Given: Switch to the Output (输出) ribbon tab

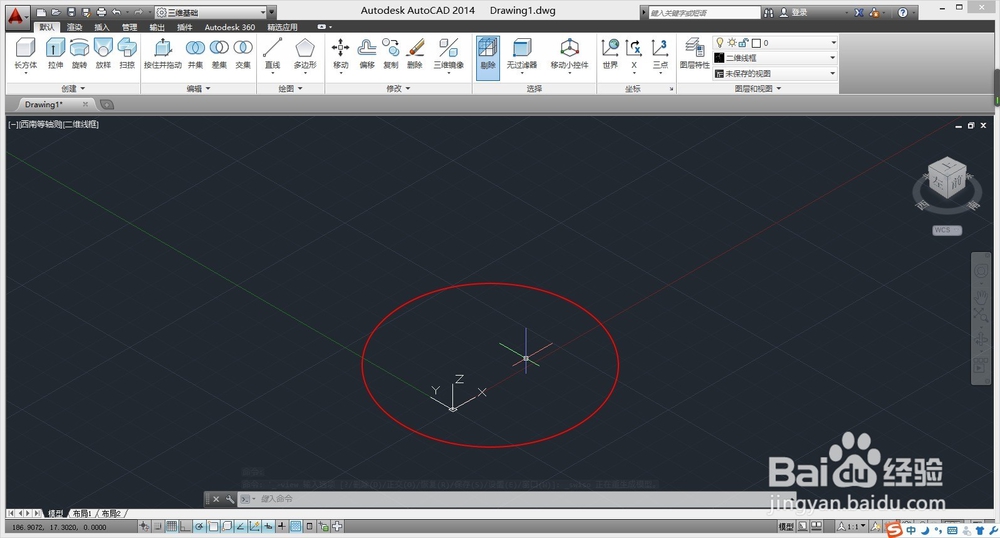Looking at the screenshot, I should pyautogui.click(x=157, y=27).
